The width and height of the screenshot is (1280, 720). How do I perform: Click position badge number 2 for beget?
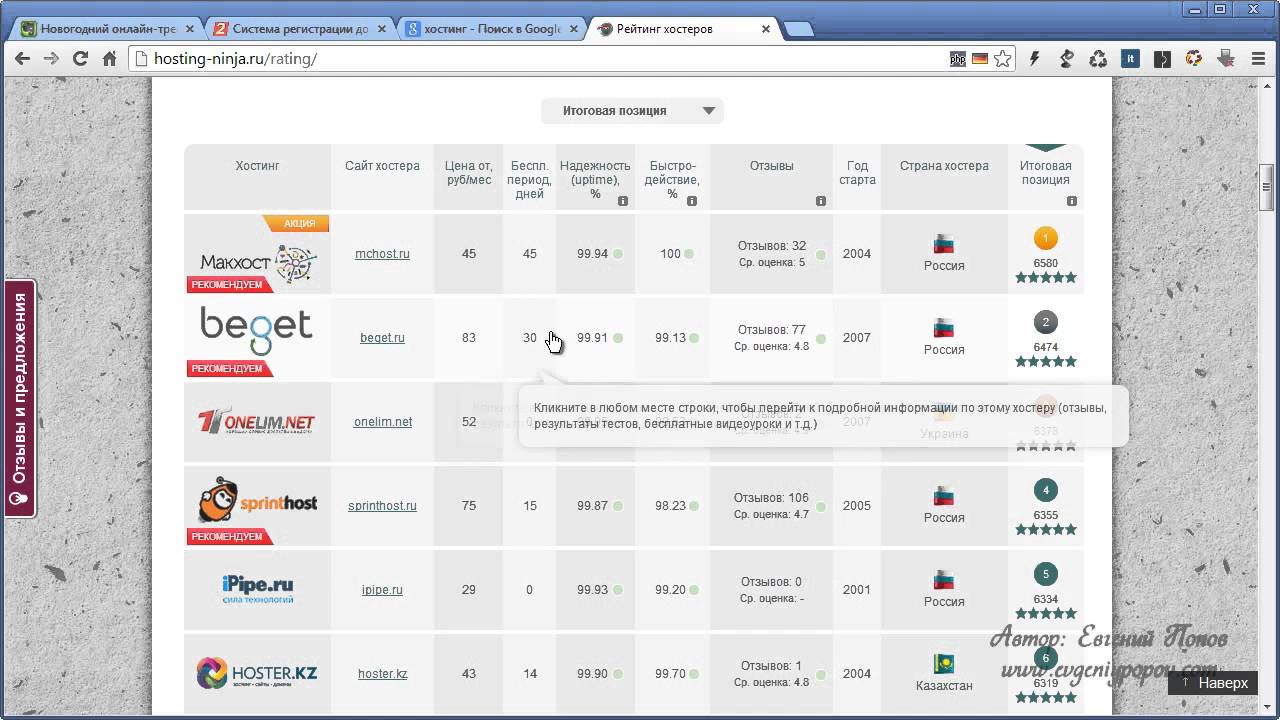(1045, 322)
